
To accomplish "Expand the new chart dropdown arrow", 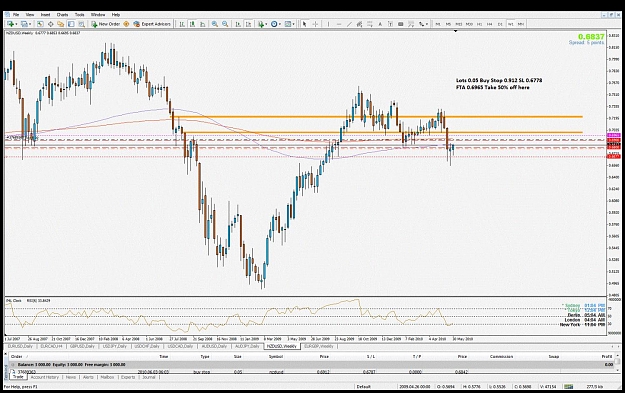I will (16, 24).
